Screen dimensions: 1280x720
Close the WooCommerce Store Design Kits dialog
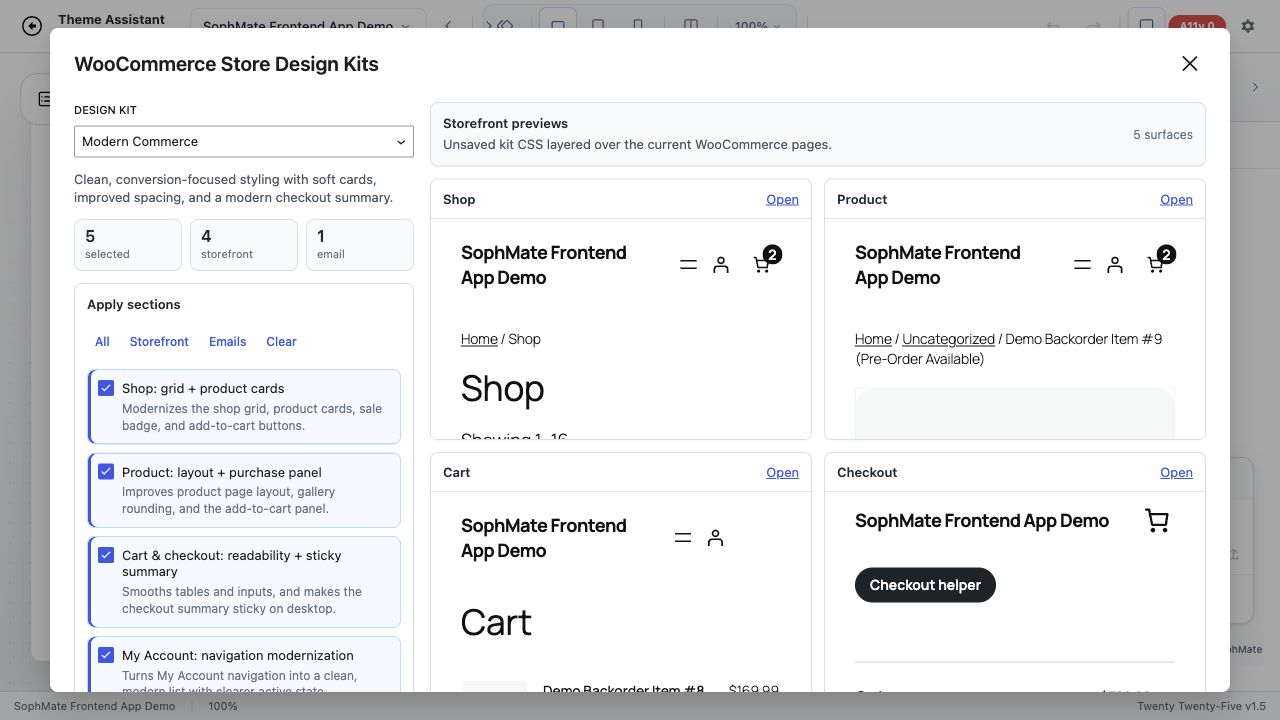(x=1189, y=64)
